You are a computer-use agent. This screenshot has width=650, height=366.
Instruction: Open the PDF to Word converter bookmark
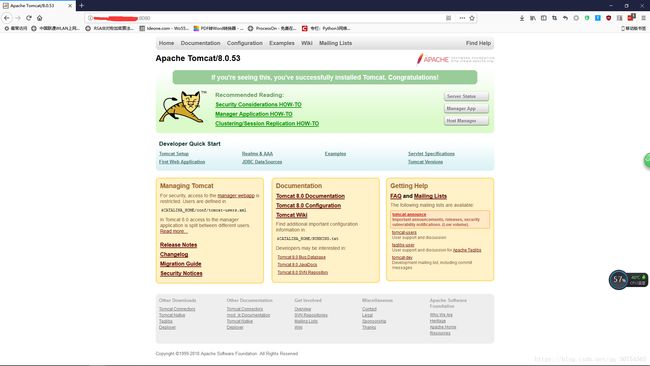pyautogui.click(x=218, y=28)
